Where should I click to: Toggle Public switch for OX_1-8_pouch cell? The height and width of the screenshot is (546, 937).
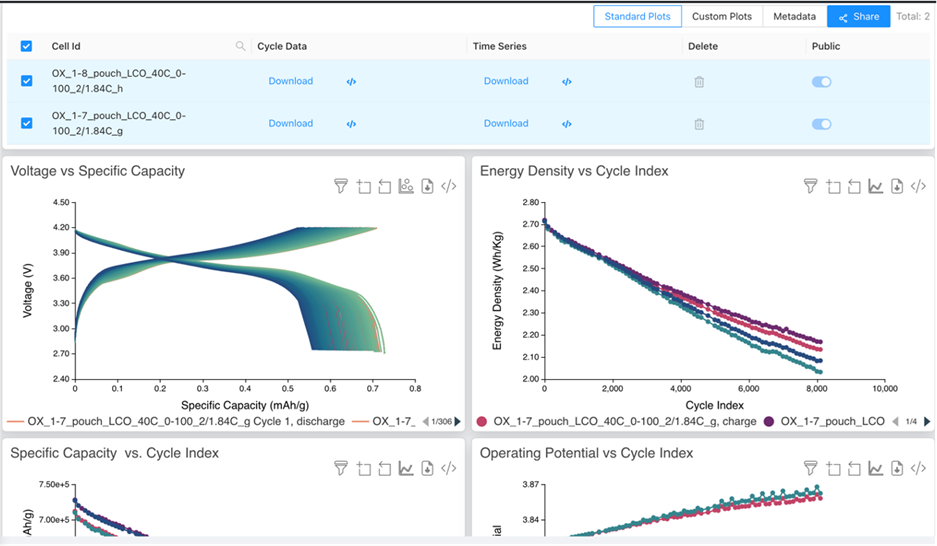(821, 82)
